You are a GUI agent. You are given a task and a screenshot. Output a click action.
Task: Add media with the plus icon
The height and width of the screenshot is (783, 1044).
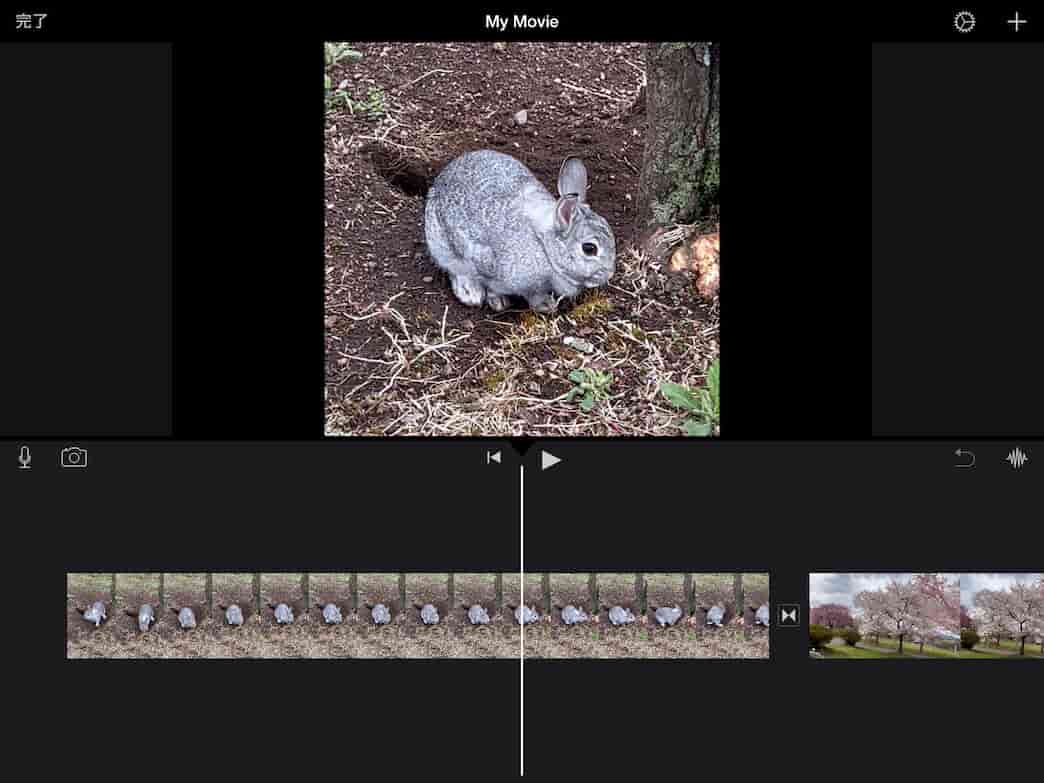[x=1016, y=22]
